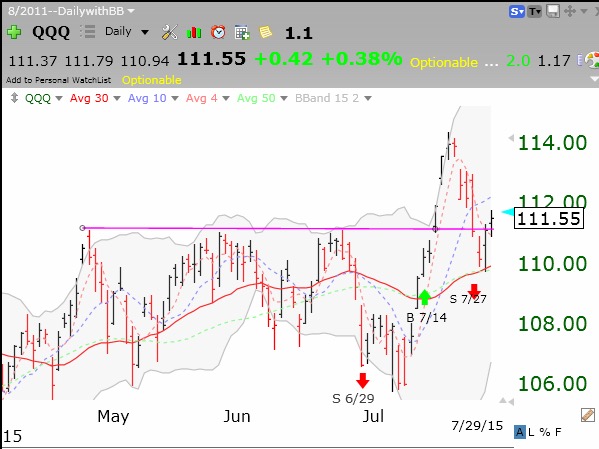Open the calendar add icon
This screenshot has height=449, width=599.
[242, 32]
